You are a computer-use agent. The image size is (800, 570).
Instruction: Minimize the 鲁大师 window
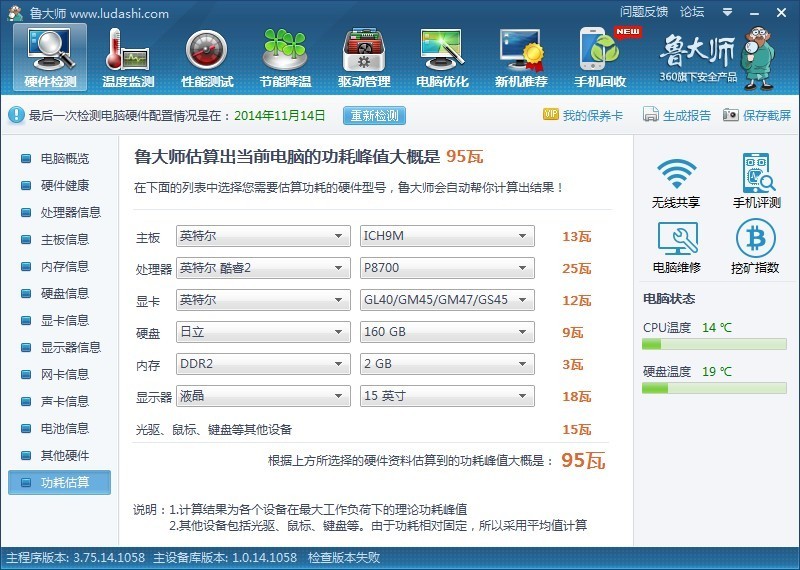click(x=755, y=12)
